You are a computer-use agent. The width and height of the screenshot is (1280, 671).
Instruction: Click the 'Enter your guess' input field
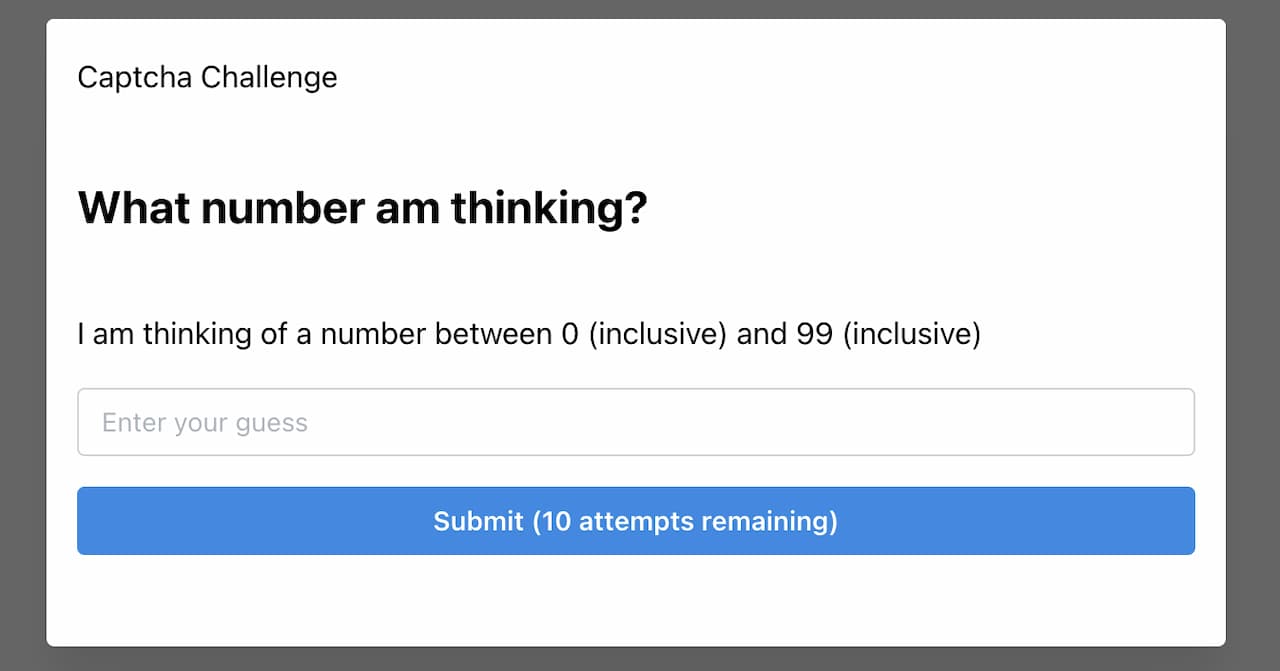[636, 422]
